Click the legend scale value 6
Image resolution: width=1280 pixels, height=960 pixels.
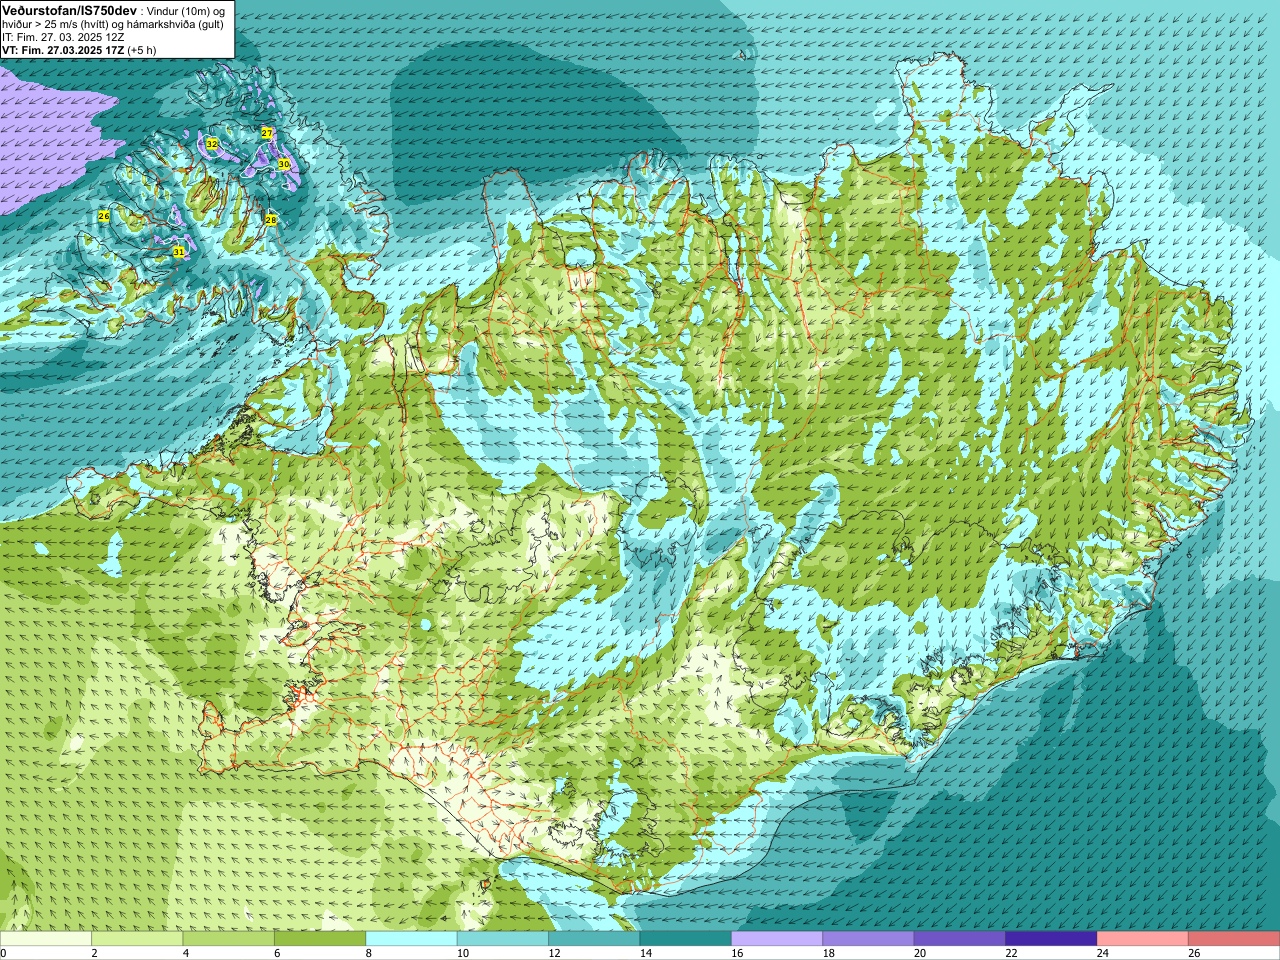[278, 953]
